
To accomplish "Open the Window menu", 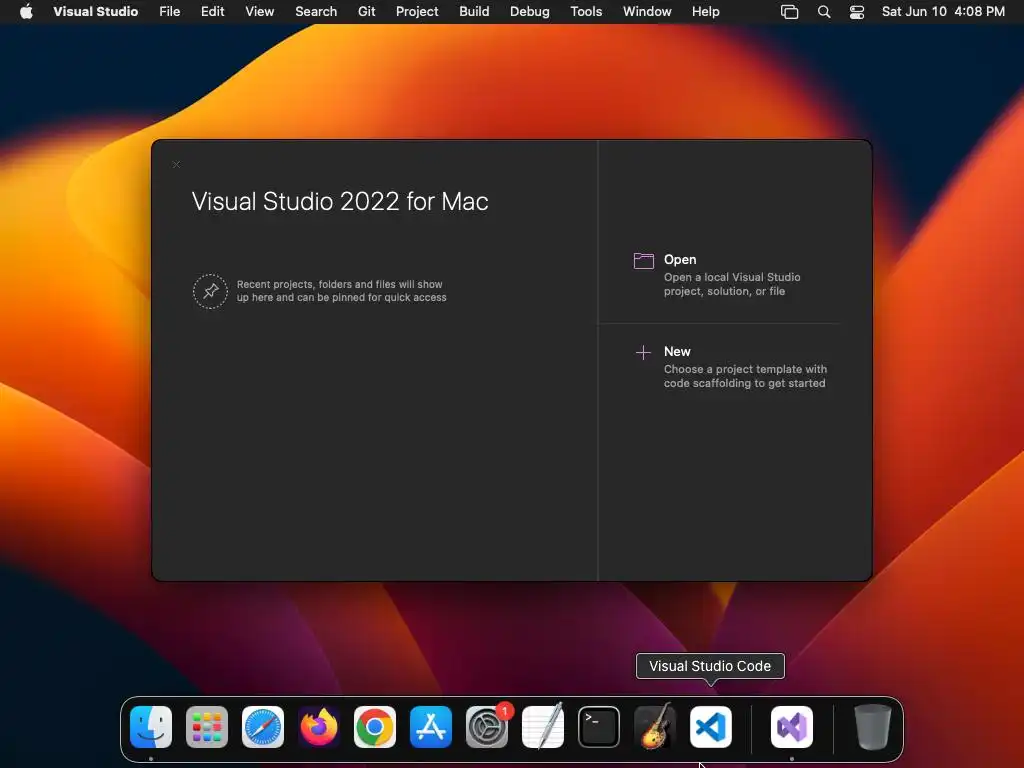I will point(647,11).
